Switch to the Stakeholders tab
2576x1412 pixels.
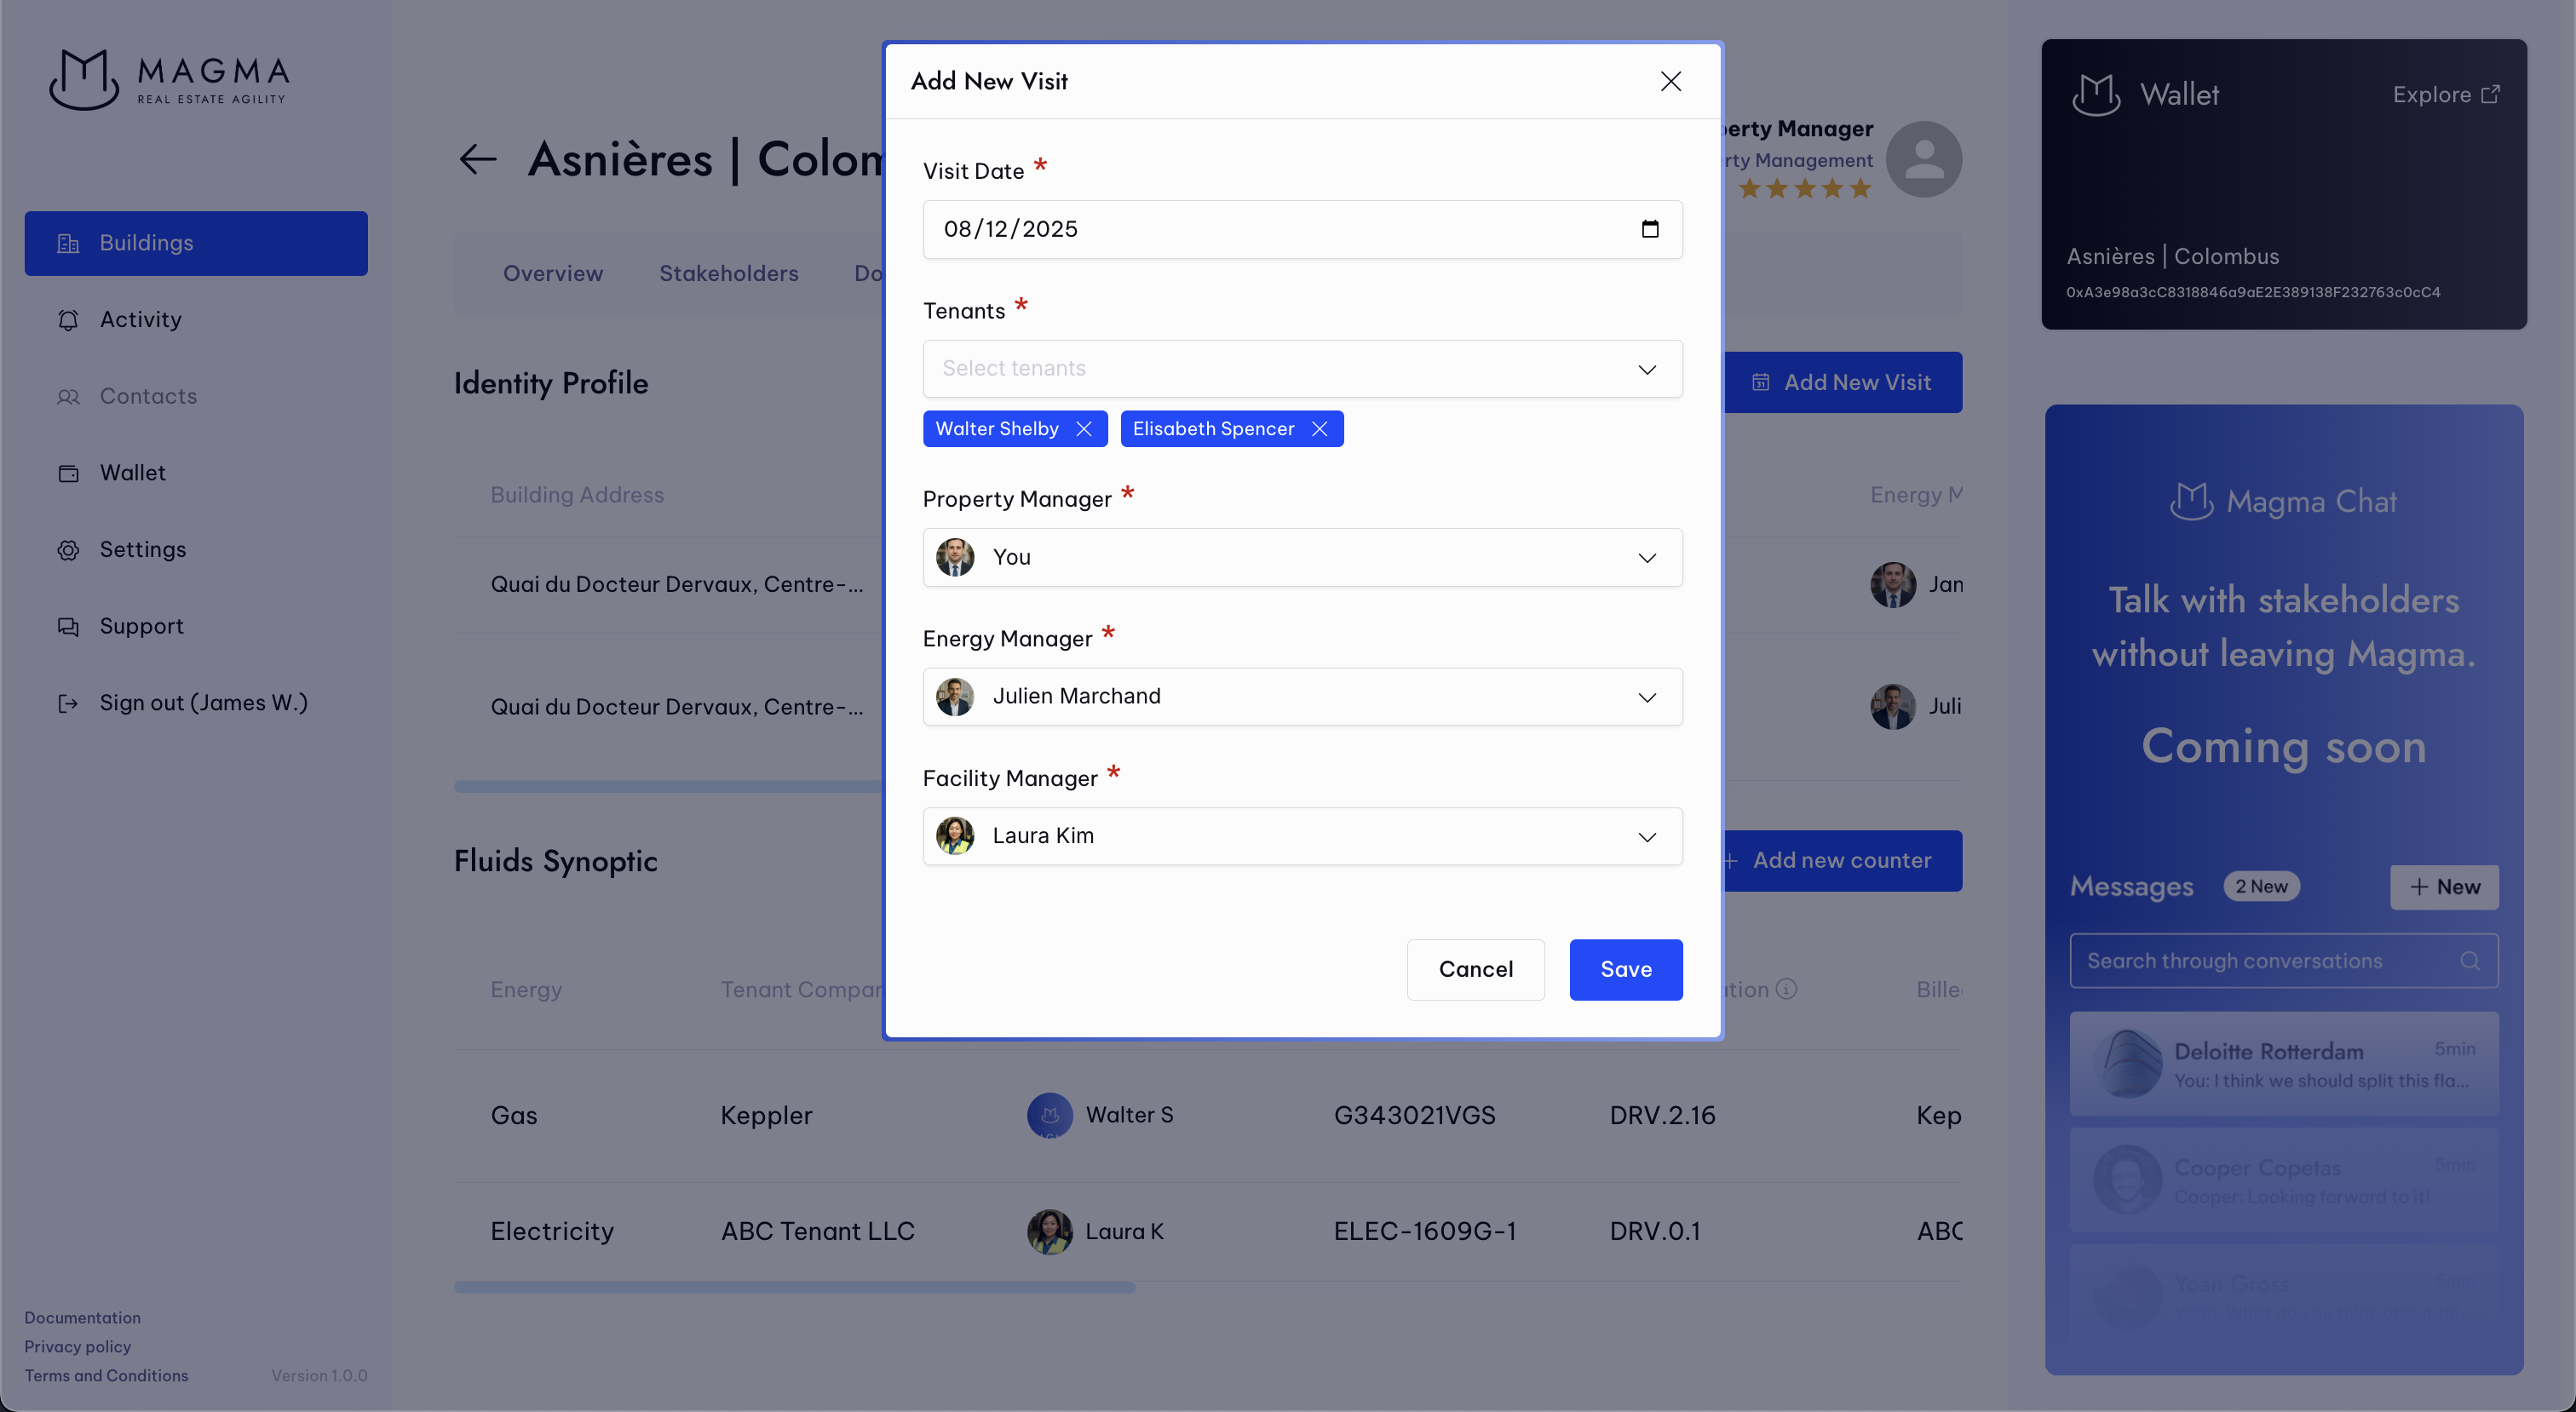pyautogui.click(x=728, y=274)
